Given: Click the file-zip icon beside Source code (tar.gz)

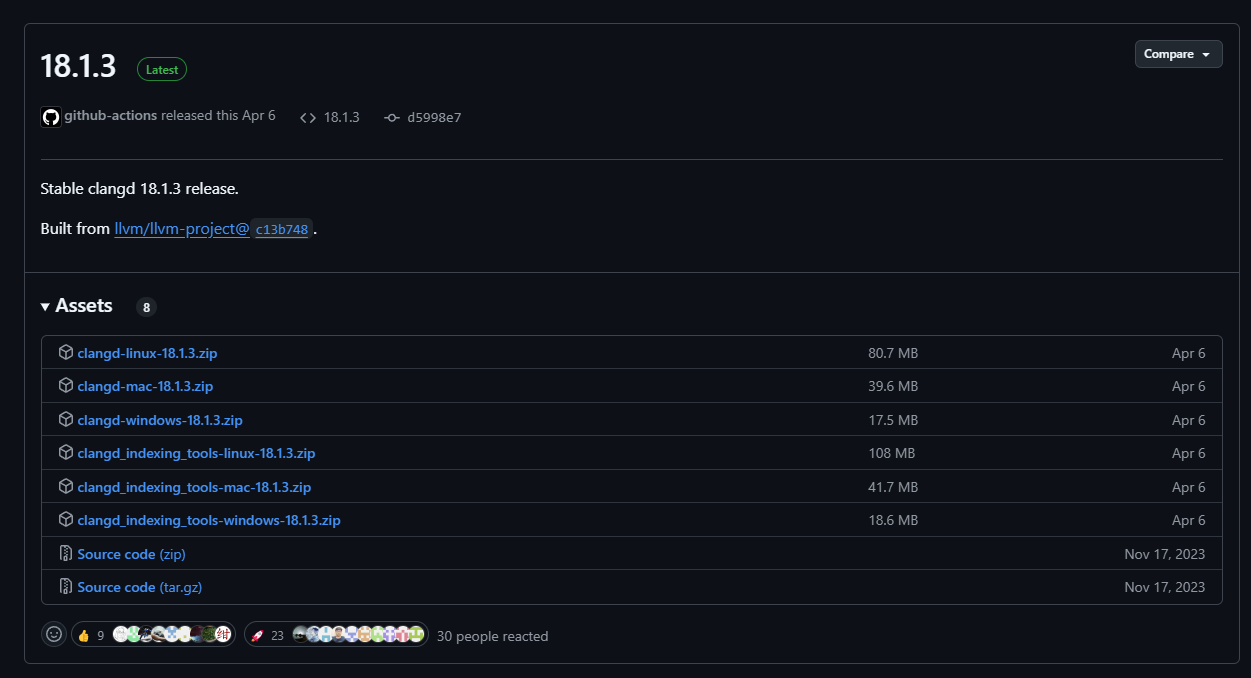Looking at the screenshot, I should [x=66, y=587].
